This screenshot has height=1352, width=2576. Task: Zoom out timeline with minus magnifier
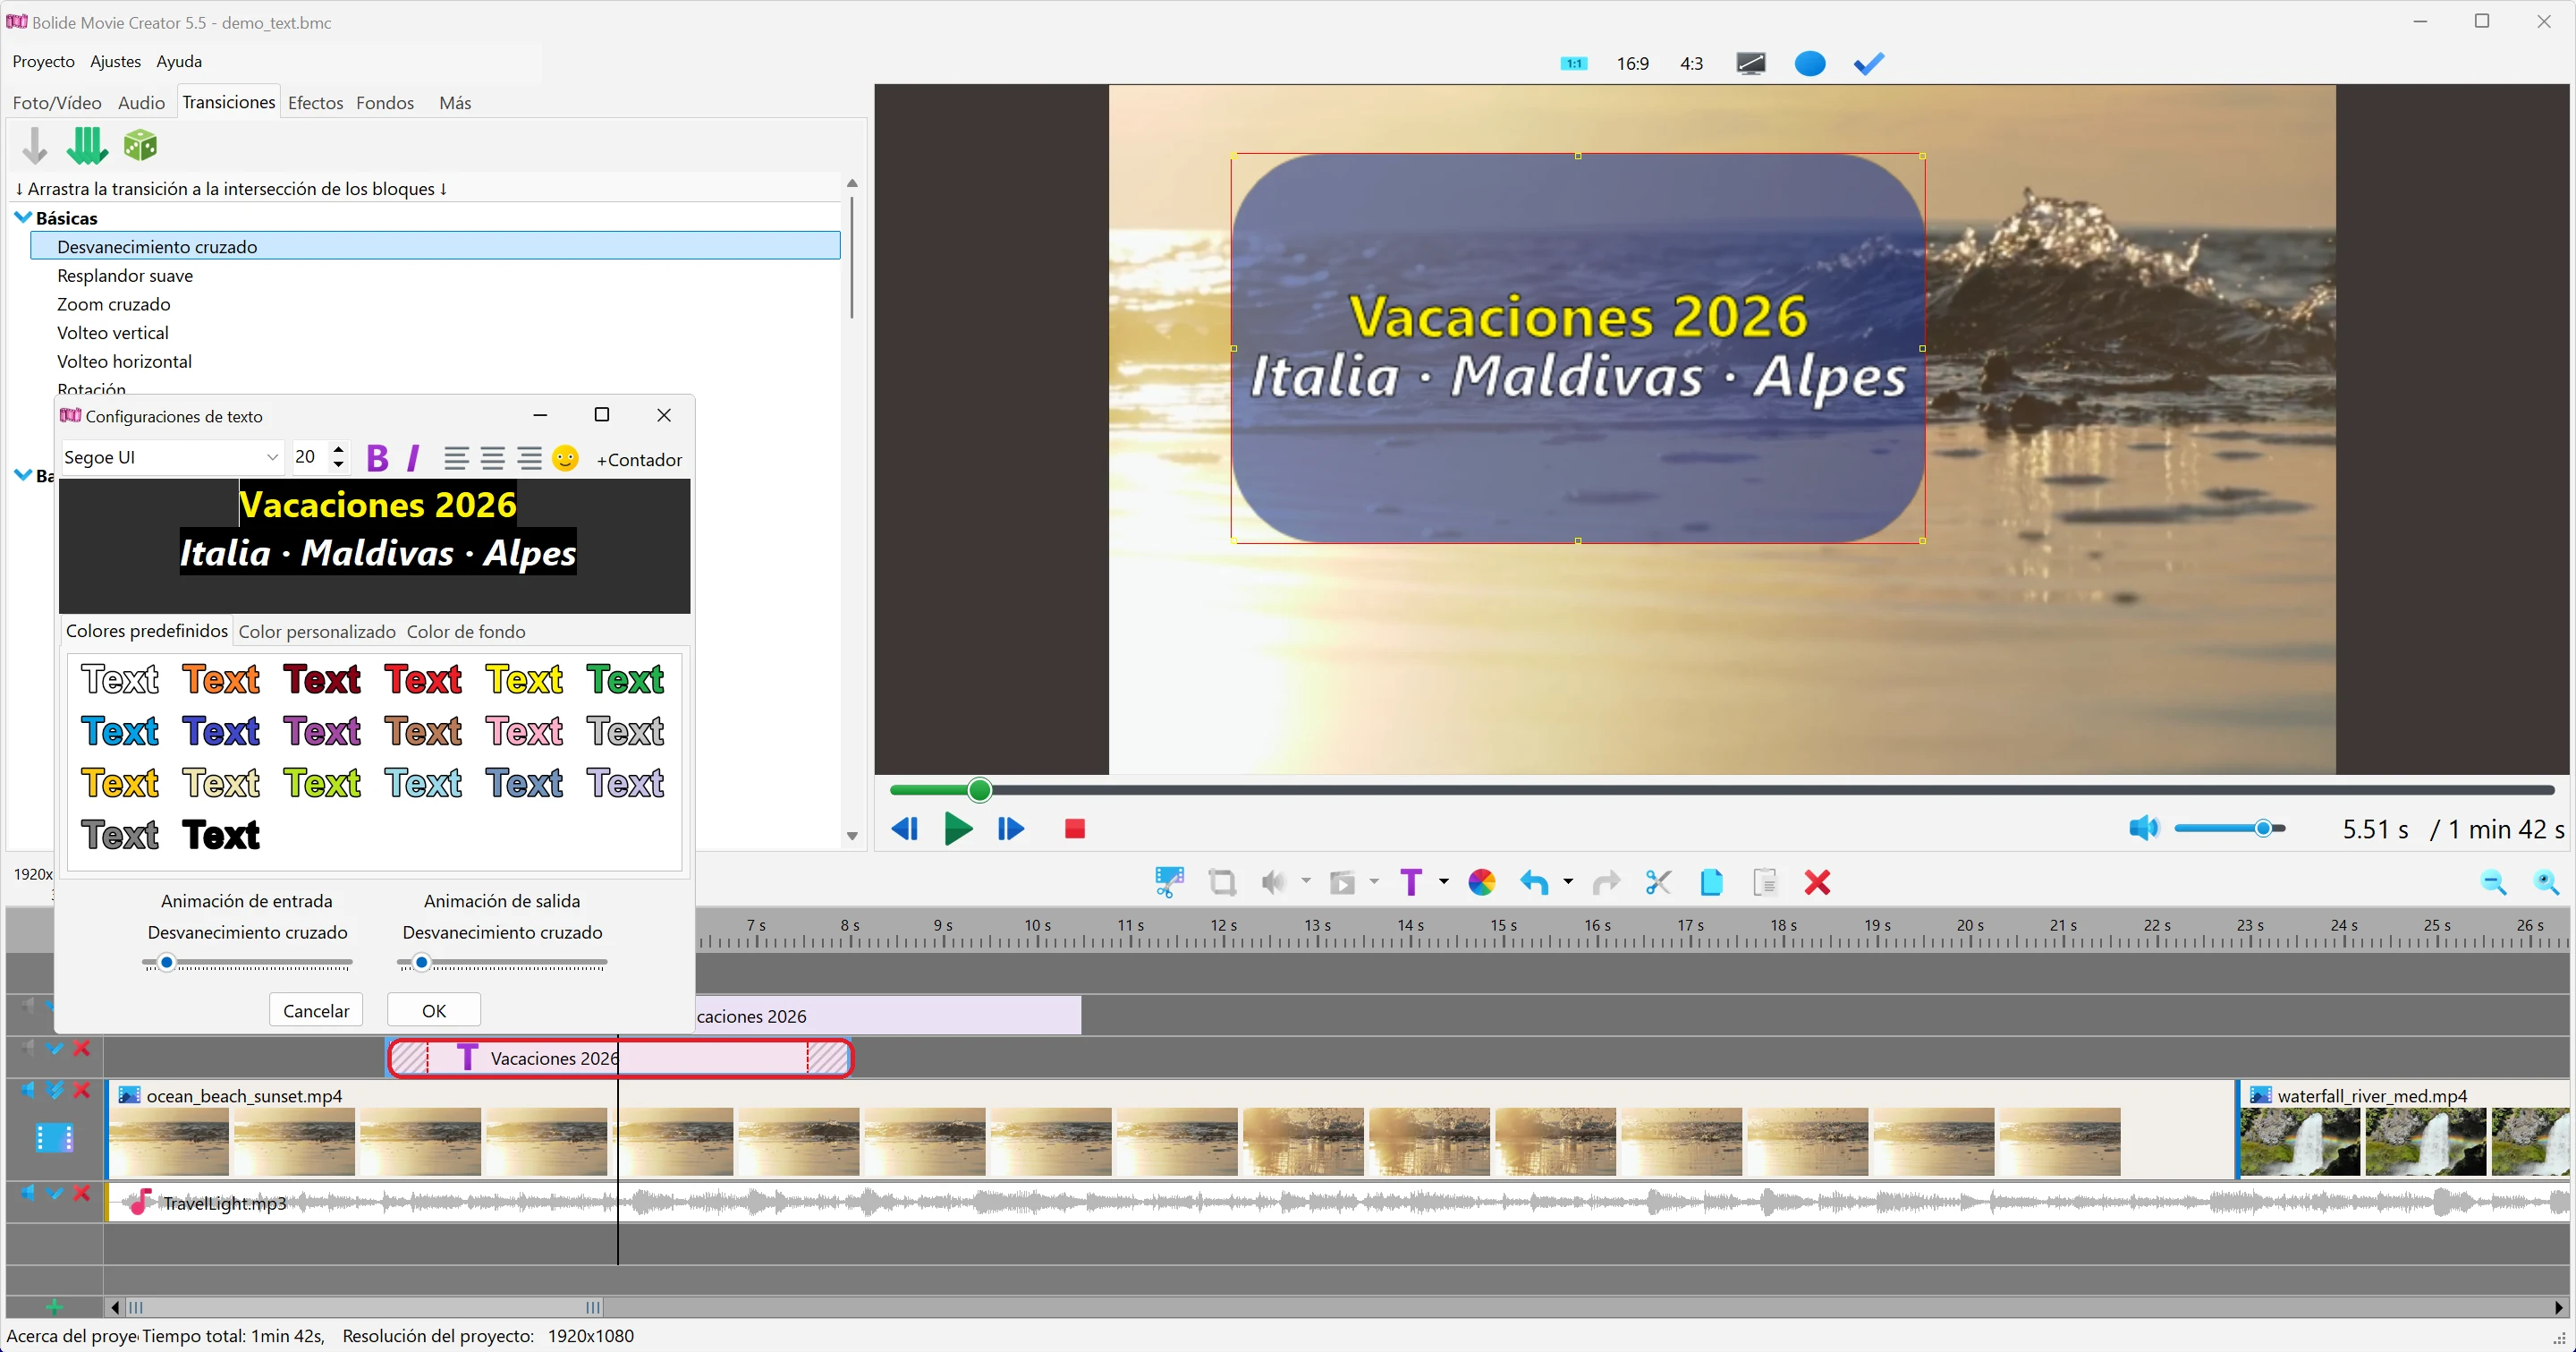pos(2493,882)
